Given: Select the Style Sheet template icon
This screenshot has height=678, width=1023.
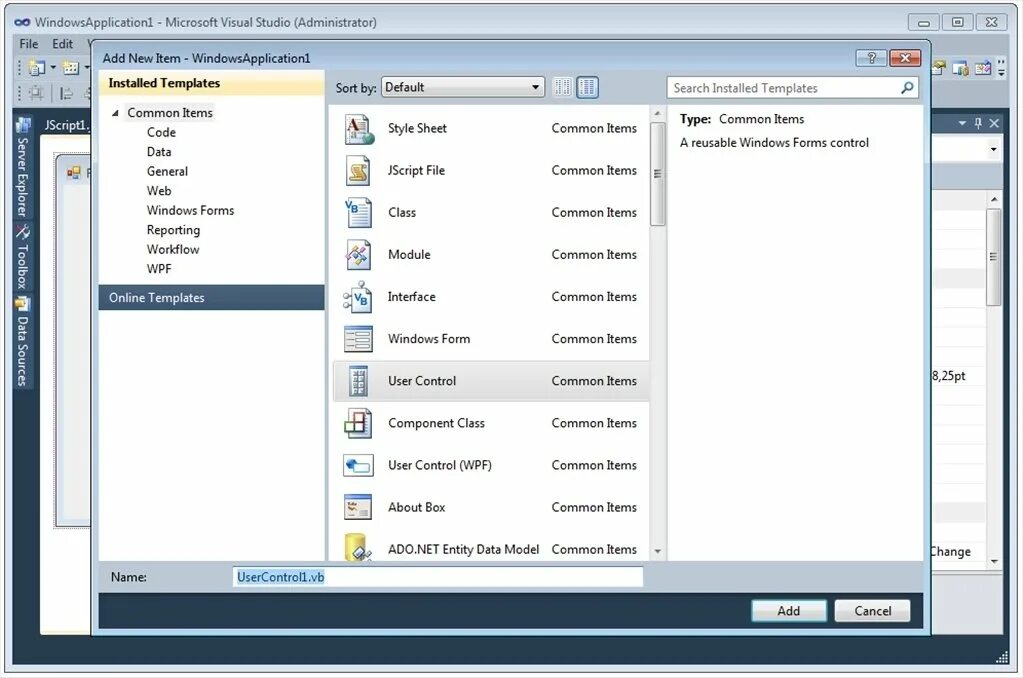Looking at the screenshot, I should (x=358, y=129).
